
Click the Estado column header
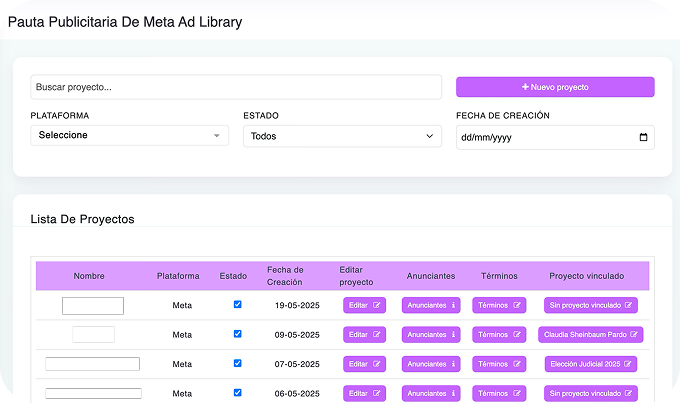point(233,276)
